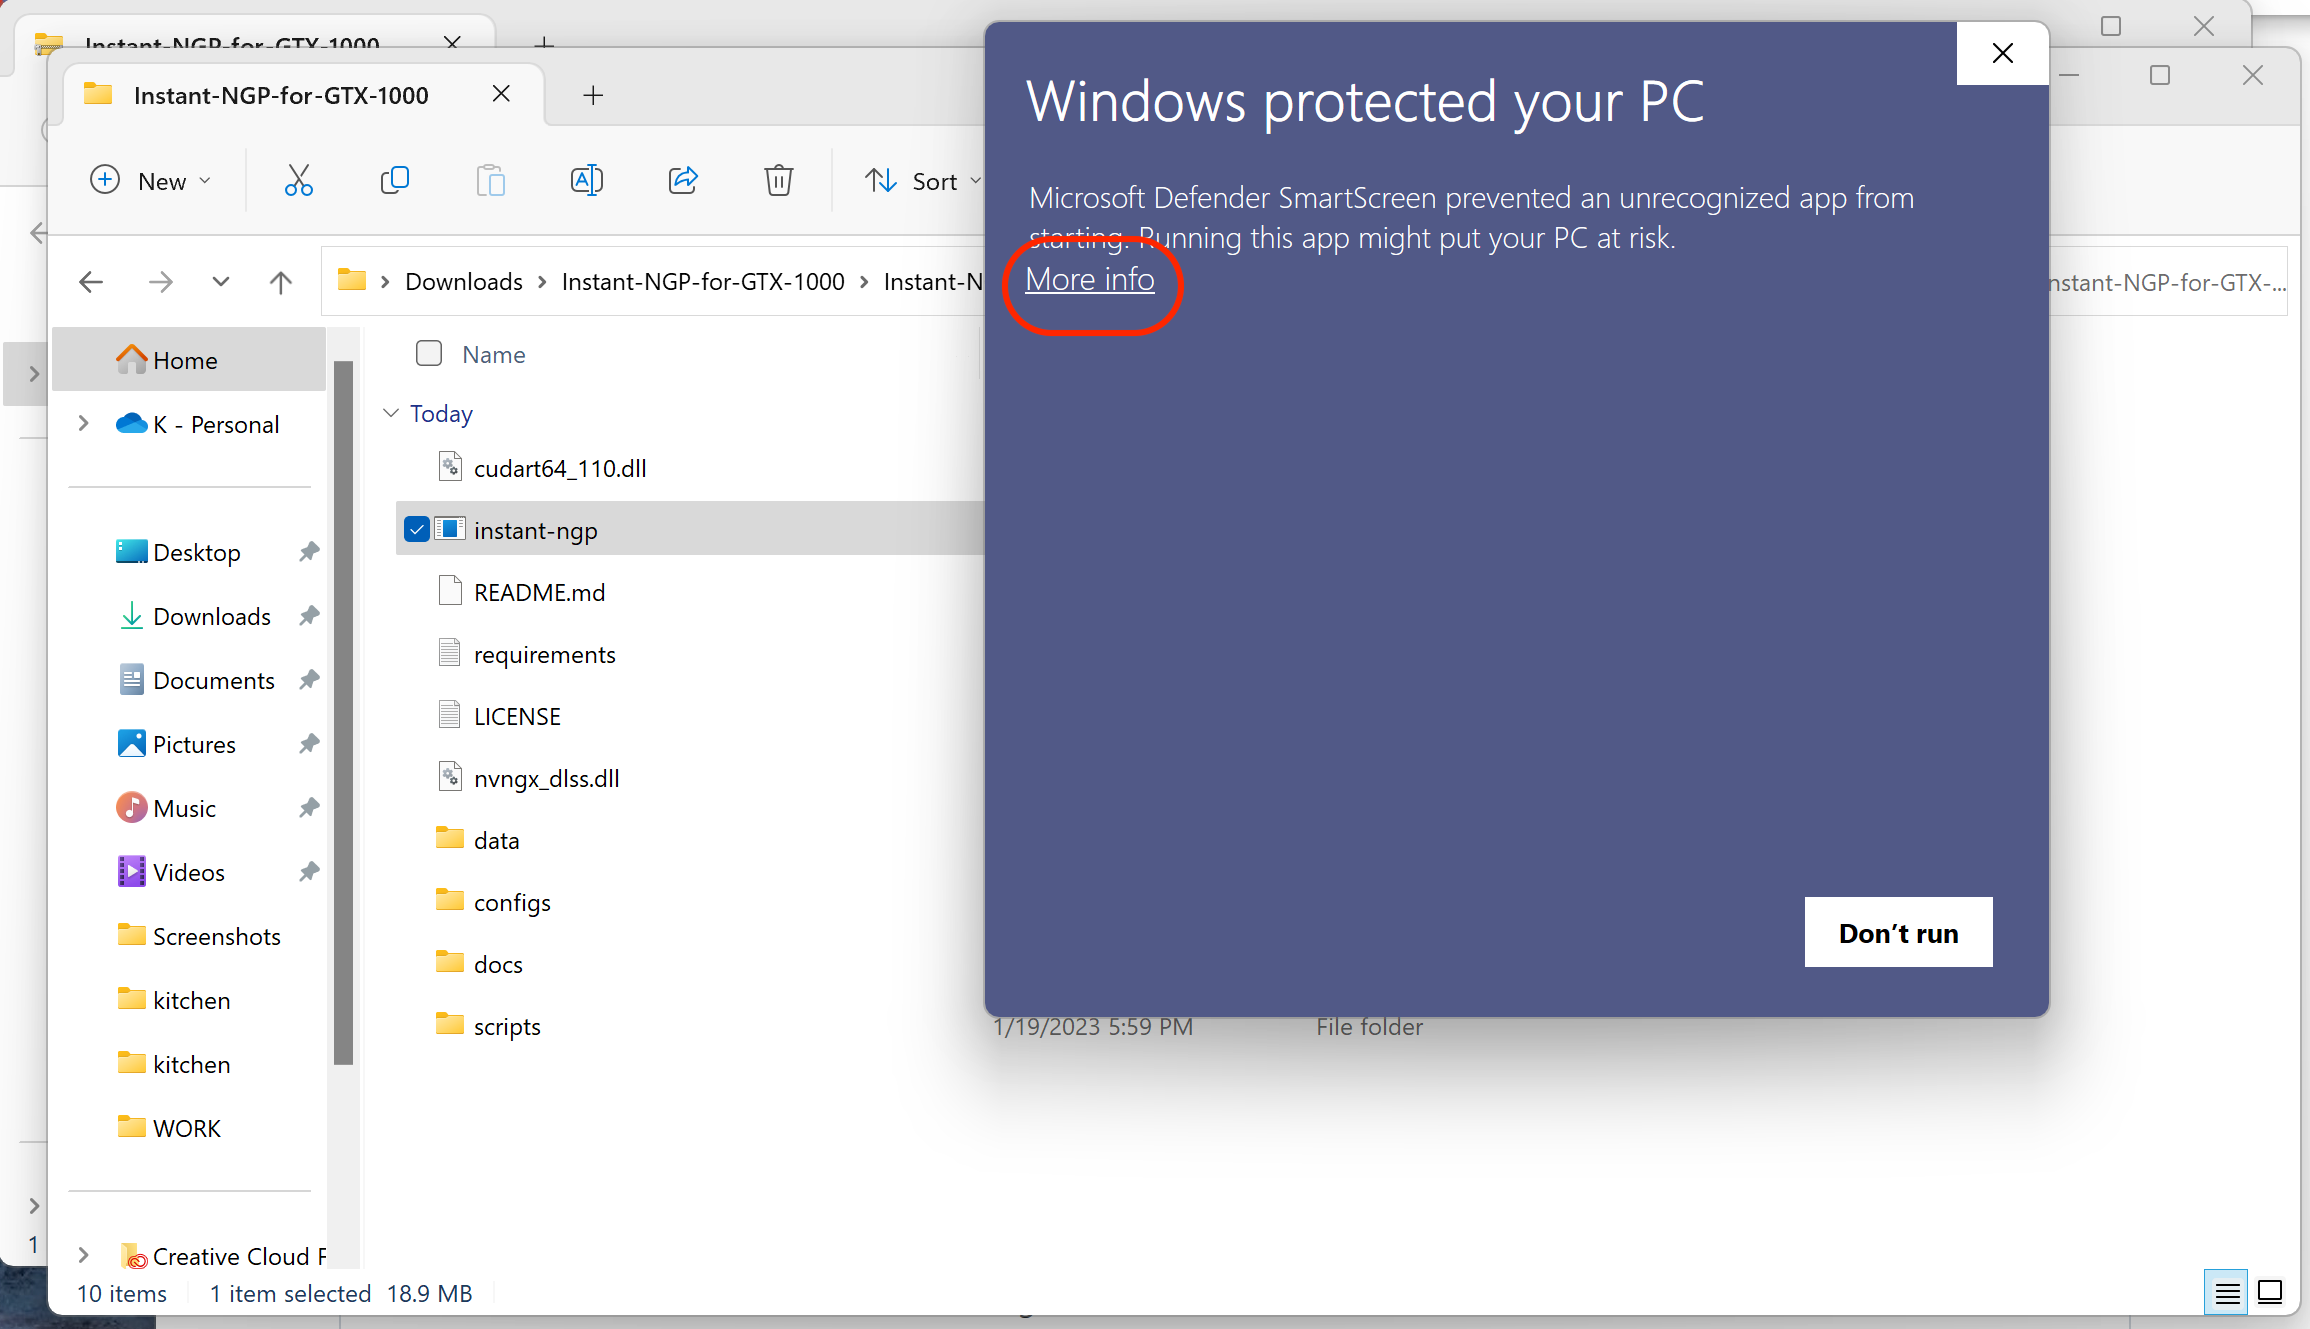This screenshot has height=1329, width=2310.
Task: Click the Copy icon in toolbar
Action: coord(395,181)
